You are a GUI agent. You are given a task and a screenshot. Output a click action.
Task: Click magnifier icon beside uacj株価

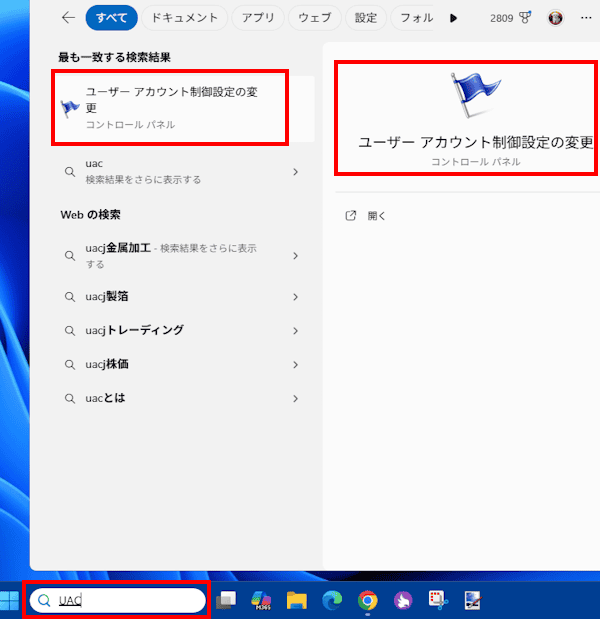(70, 365)
